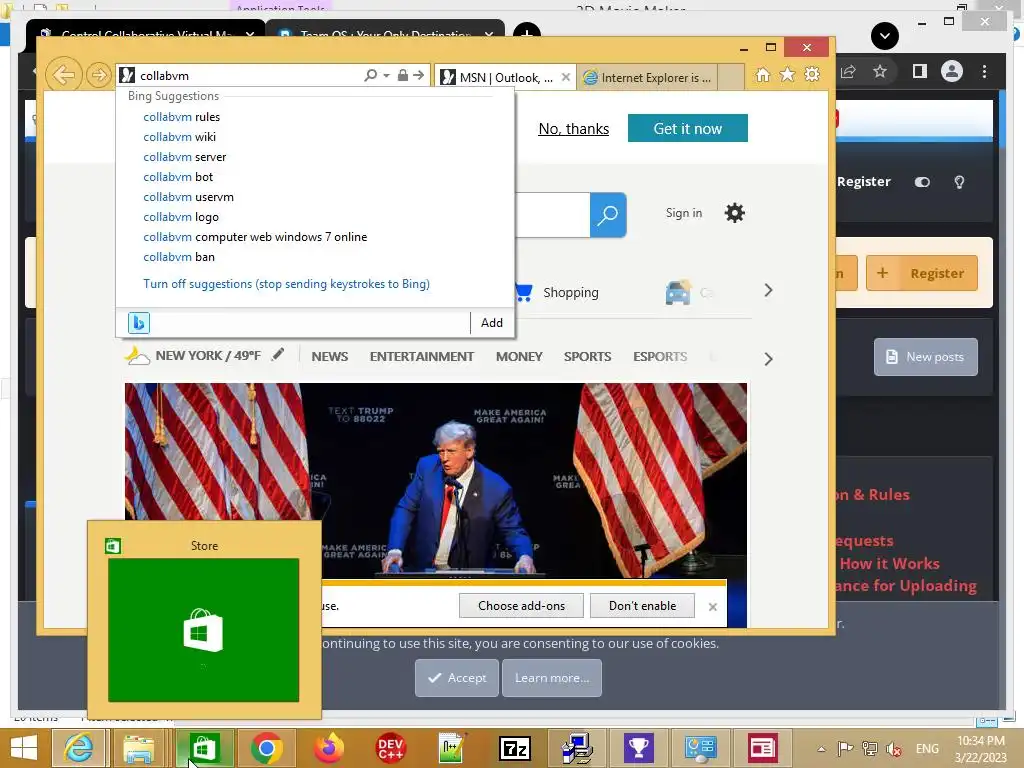Open the SPORTS section
1024x768 pixels.
(588, 357)
